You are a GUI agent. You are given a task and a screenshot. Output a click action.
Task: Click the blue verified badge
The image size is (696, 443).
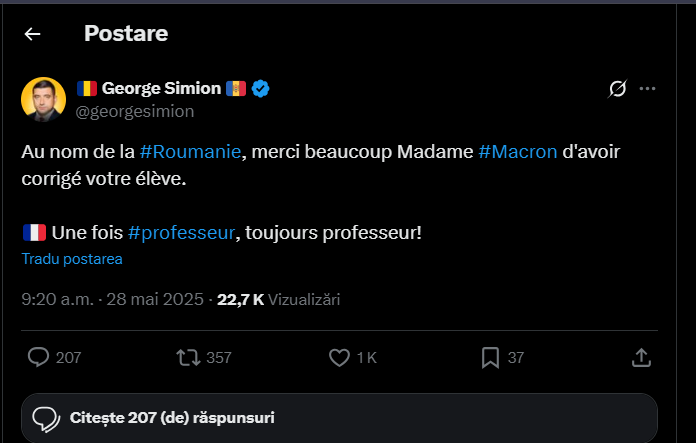(260, 89)
